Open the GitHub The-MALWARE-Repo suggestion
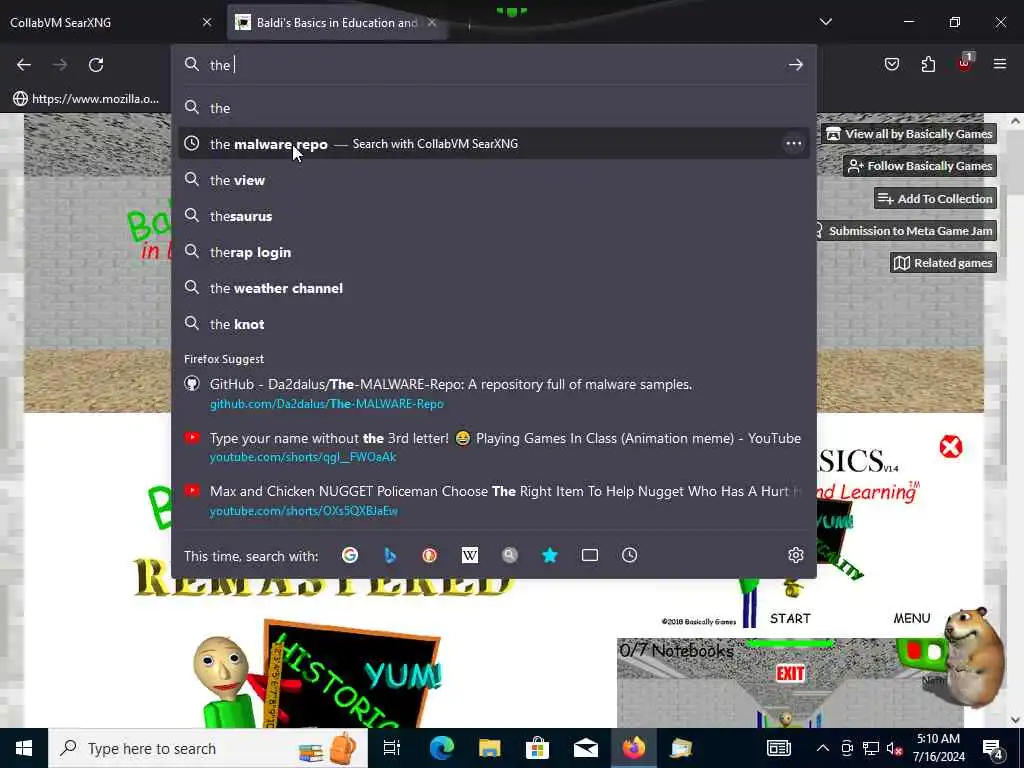Screen dimensions: 1024x768 pyautogui.click(x=494, y=393)
